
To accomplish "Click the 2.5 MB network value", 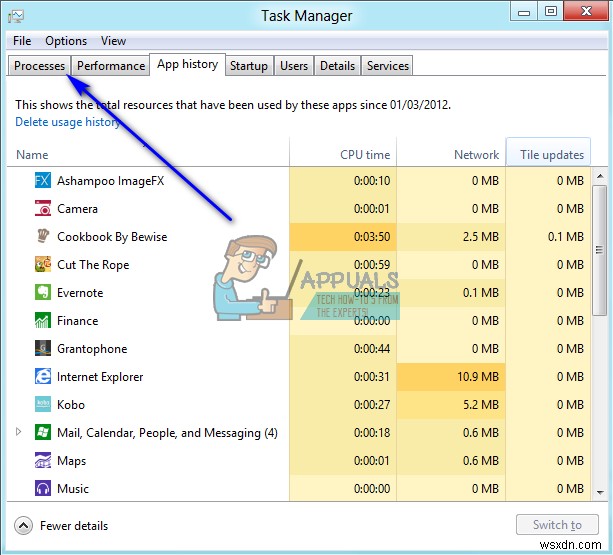I will pyautogui.click(x=481, y=236).
